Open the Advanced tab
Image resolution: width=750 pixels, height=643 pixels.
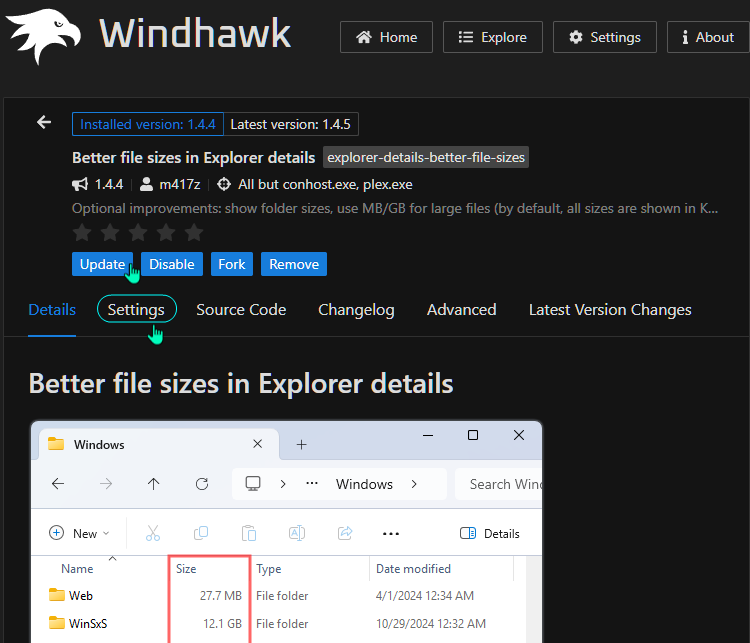(x=462, y=310)
